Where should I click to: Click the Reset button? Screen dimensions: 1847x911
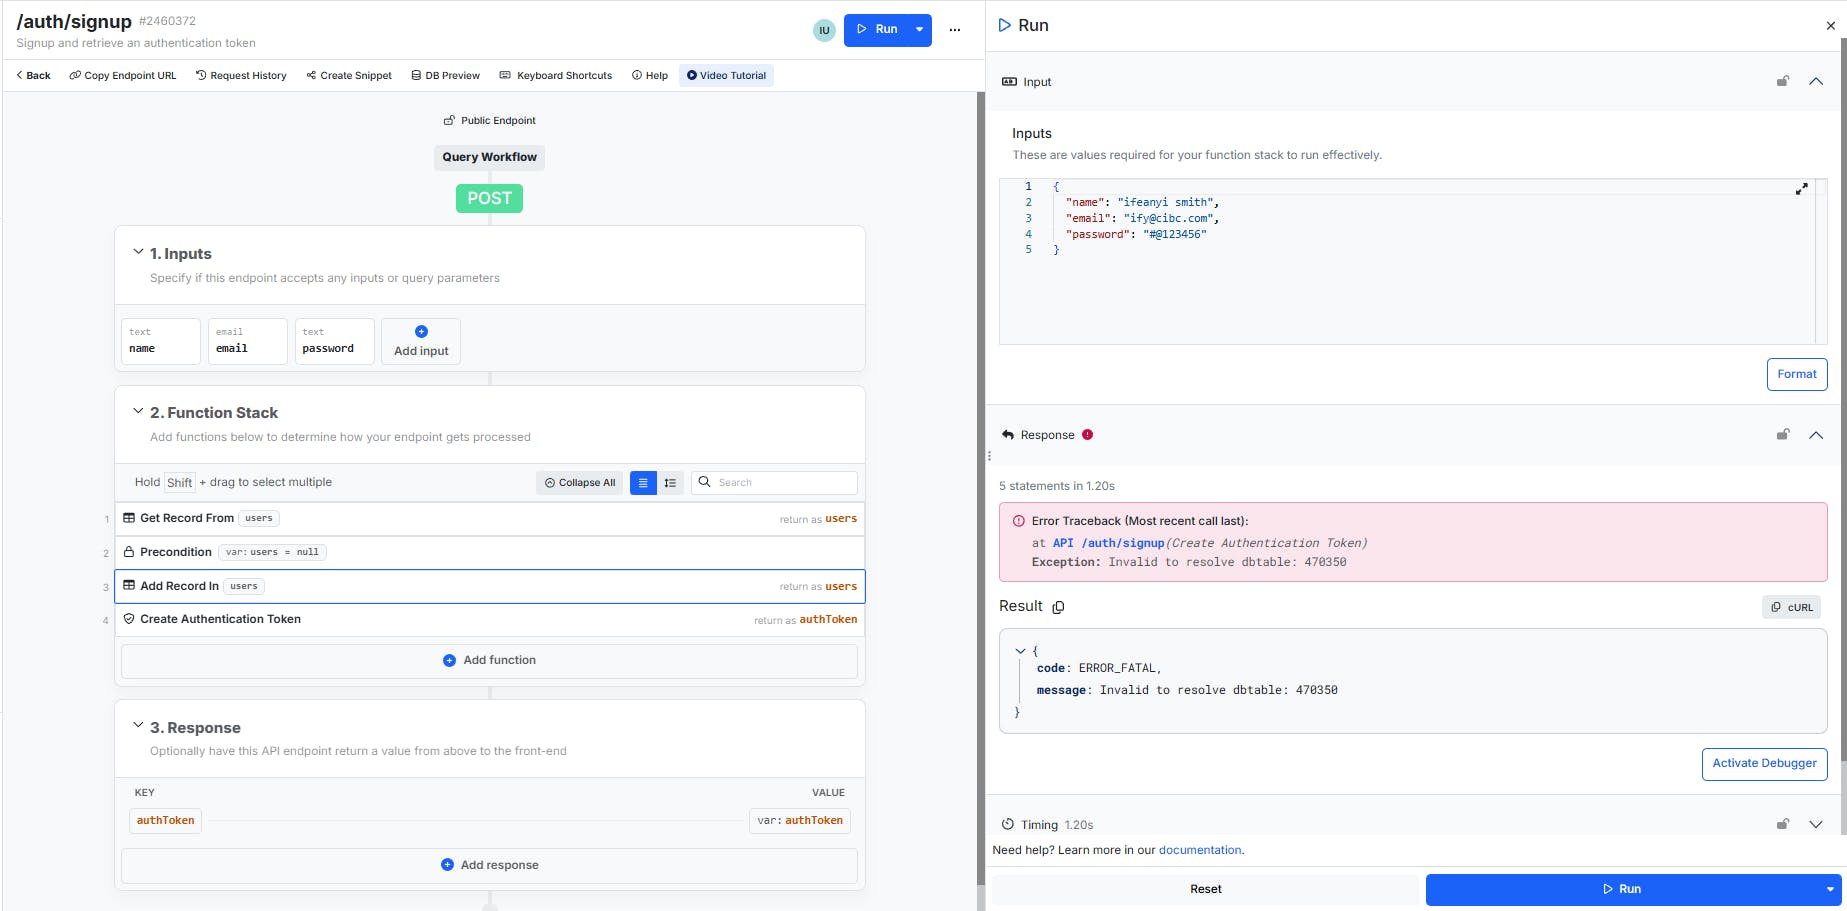coord(1205,889)
